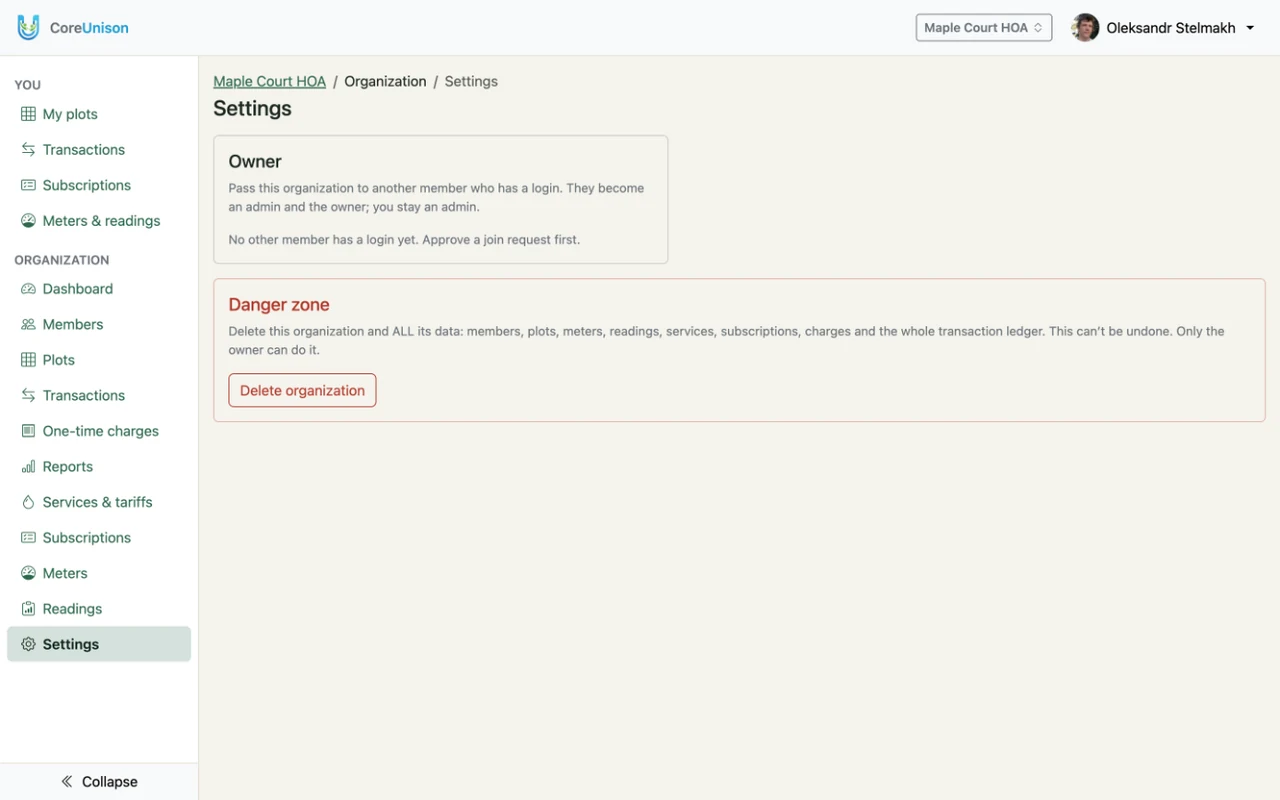
Task: Click the Settings breadcrumb text
Action: tap(471, 81)
